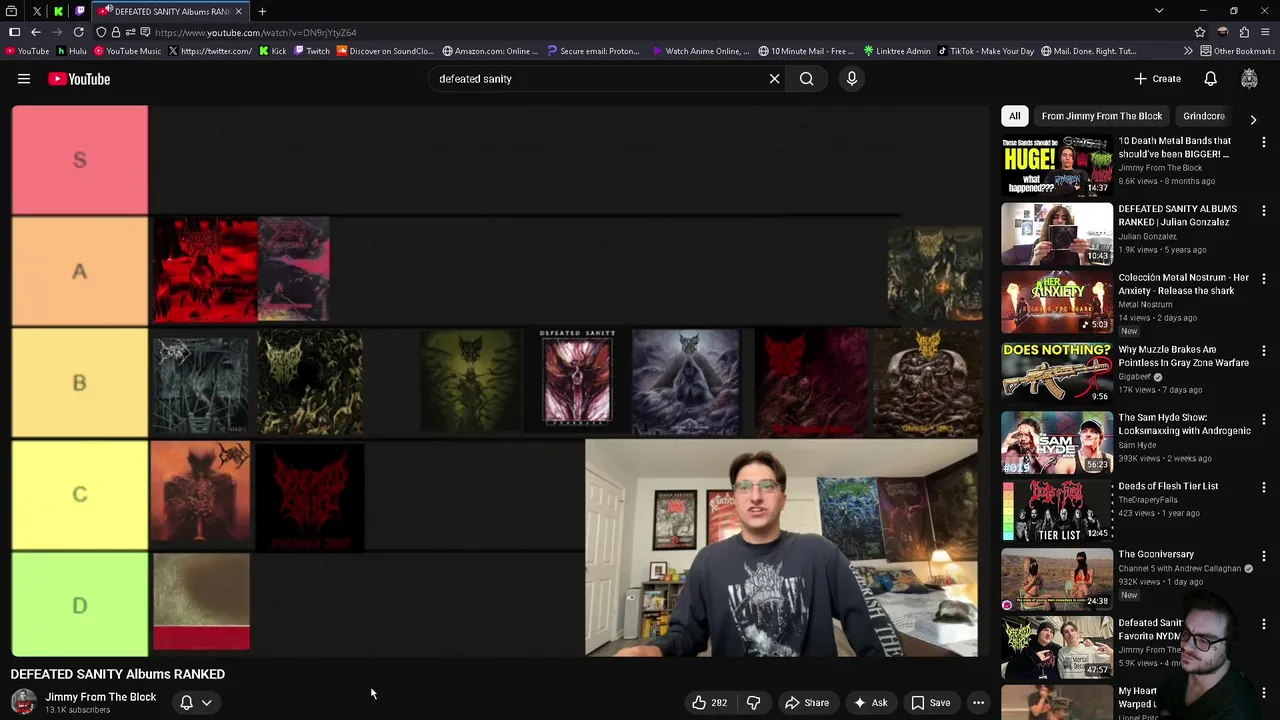Screen dimensions: 1280x720
Task: Go to the YouTube home logo
Action: pyautogui.click(x=78, y=79)
